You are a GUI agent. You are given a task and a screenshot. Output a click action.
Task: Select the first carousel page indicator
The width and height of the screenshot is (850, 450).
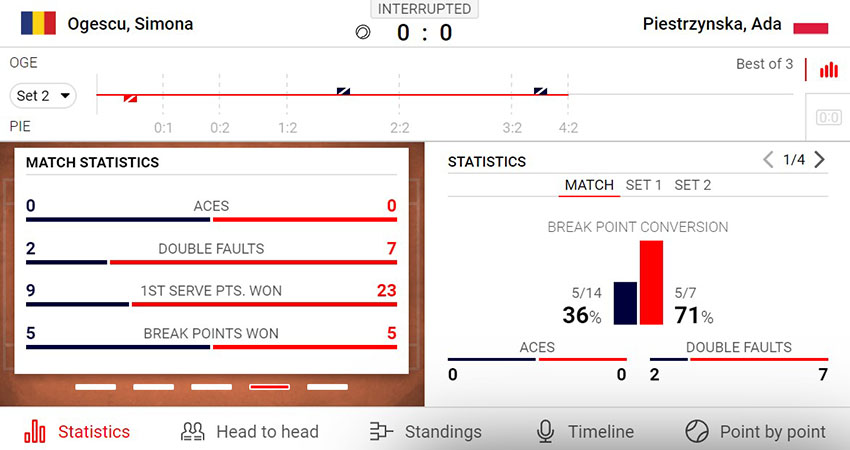pyautogui.click(x=95, y=386)
